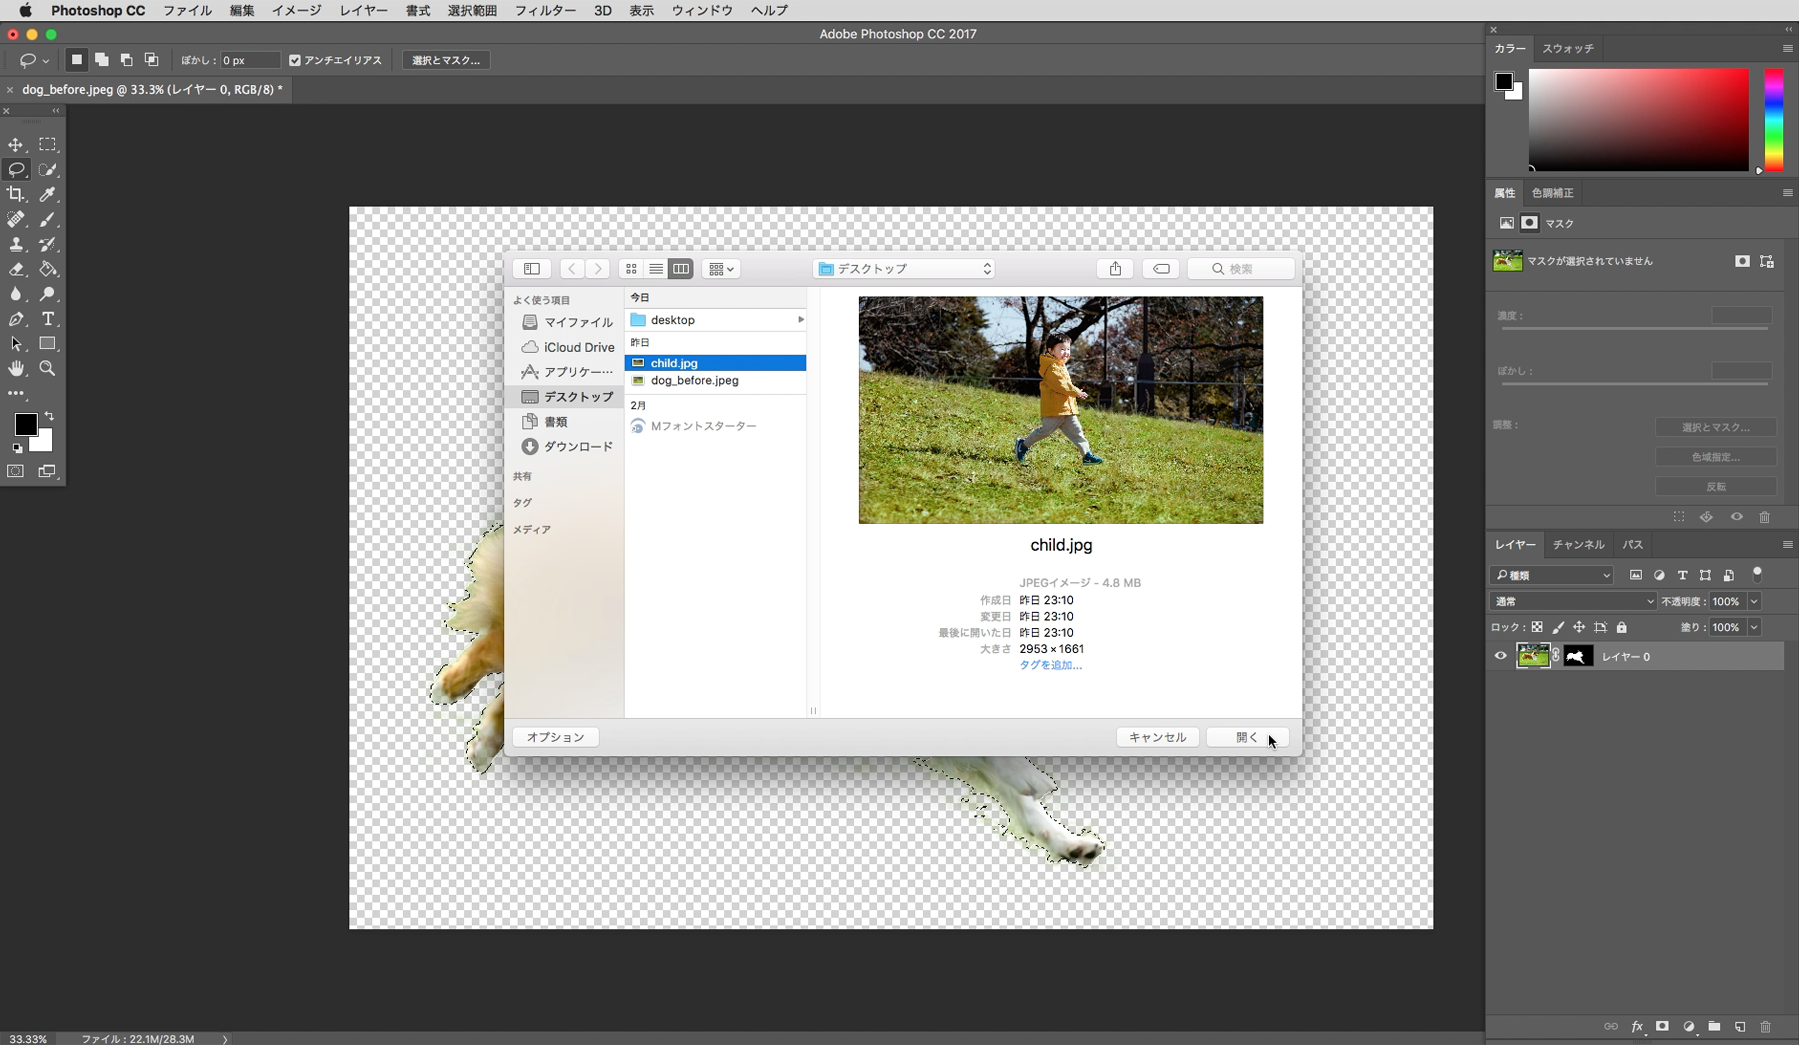Open the layer blend mode 通常 dropdown
1799x1045 pixels.
point(1574,601)
